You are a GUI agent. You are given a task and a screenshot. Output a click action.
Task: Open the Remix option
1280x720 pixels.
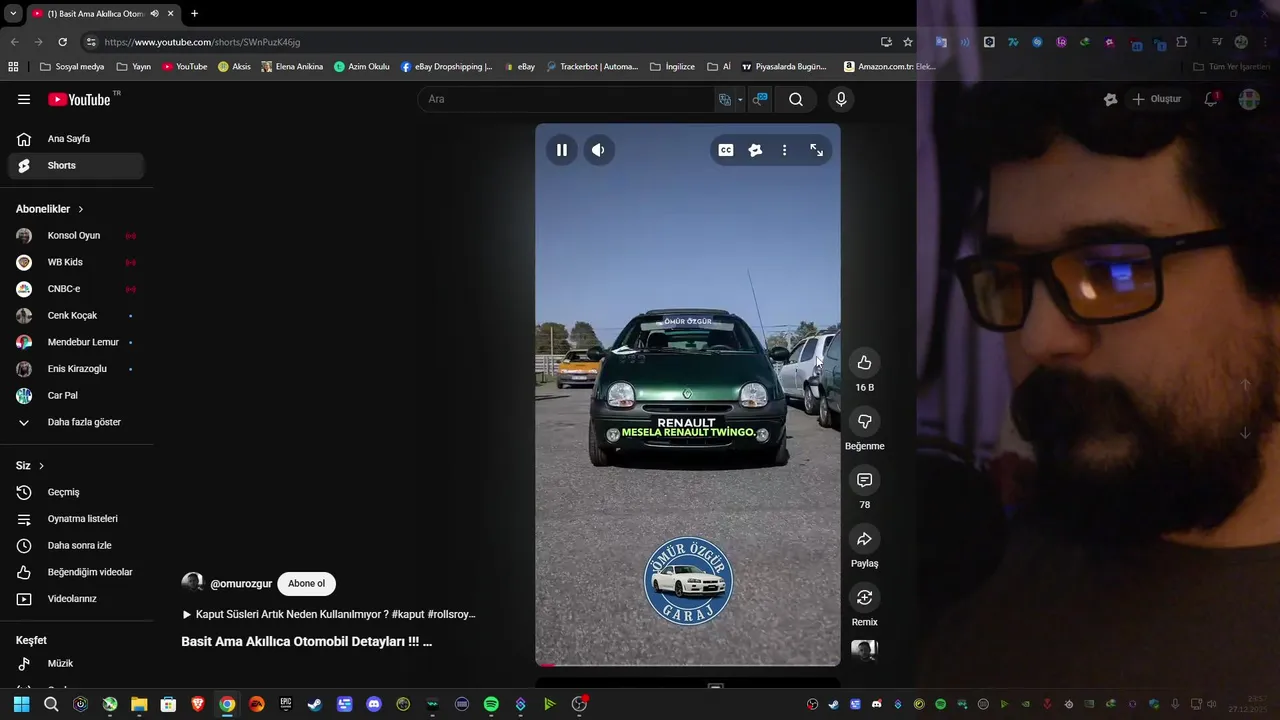point(865,597)
